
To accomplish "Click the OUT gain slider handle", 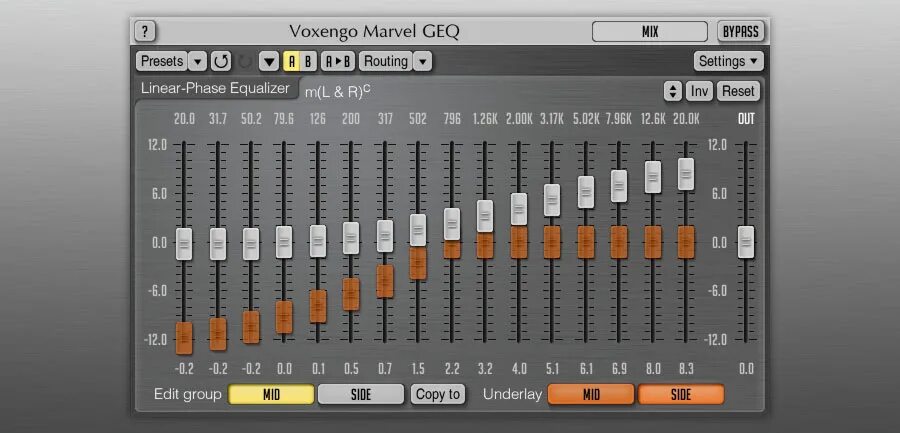I will [x=746, y=242].
